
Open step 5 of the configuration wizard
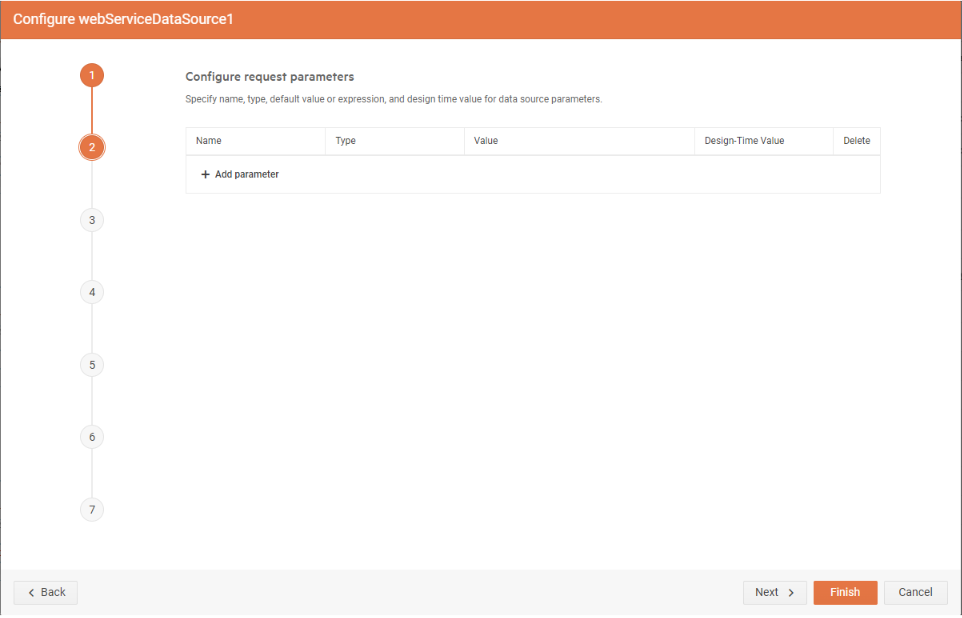[91, 364]
